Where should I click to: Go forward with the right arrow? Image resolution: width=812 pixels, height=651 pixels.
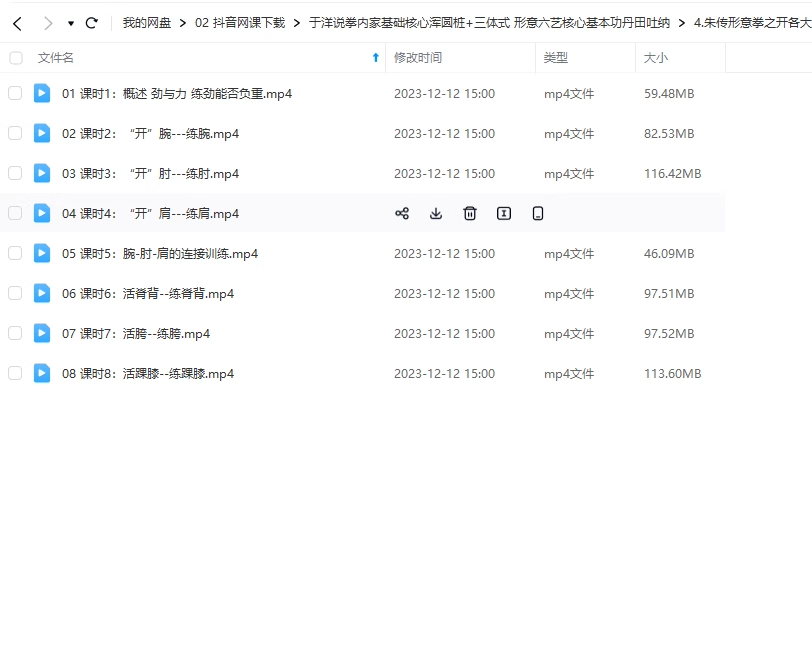point(48,23)
